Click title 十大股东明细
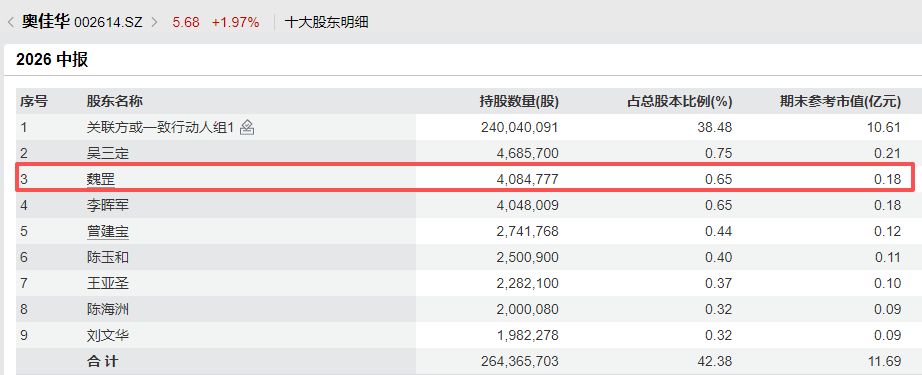Image resolution: width=922 pixels, height=375 pixels. (326, 23)
